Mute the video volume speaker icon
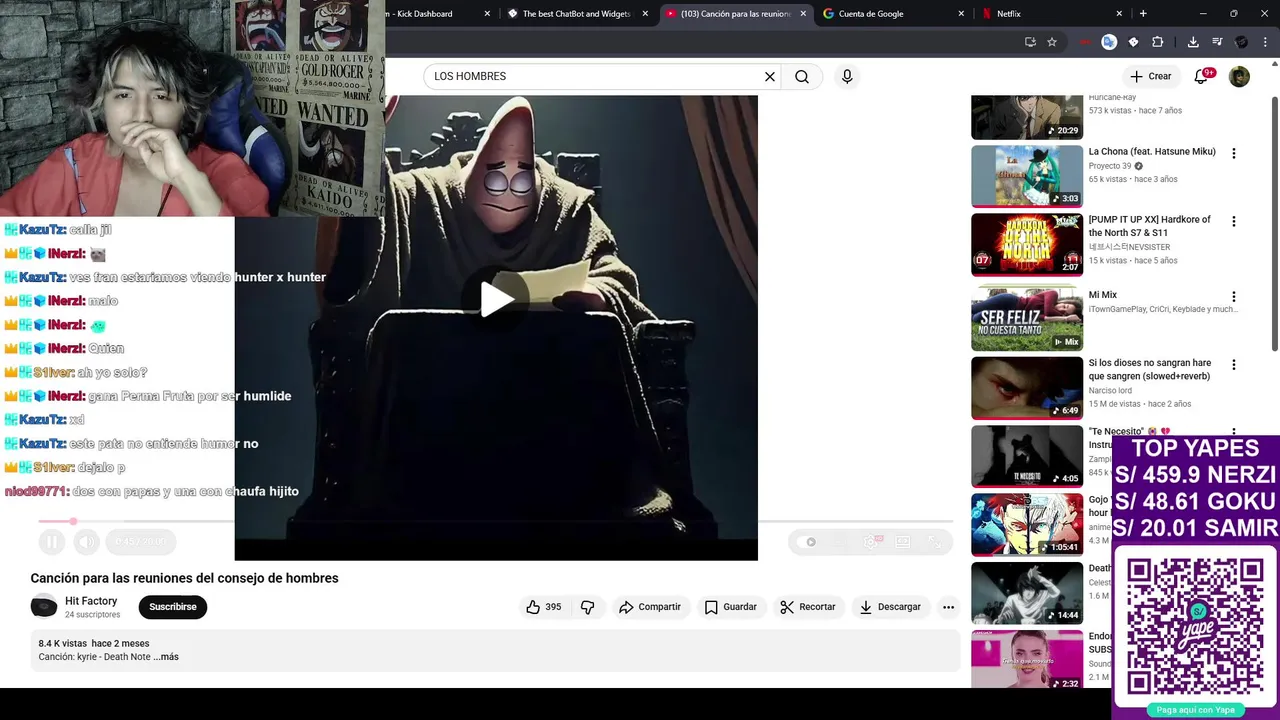Viewport: 1280px width, 720px height. pos(87,542)
